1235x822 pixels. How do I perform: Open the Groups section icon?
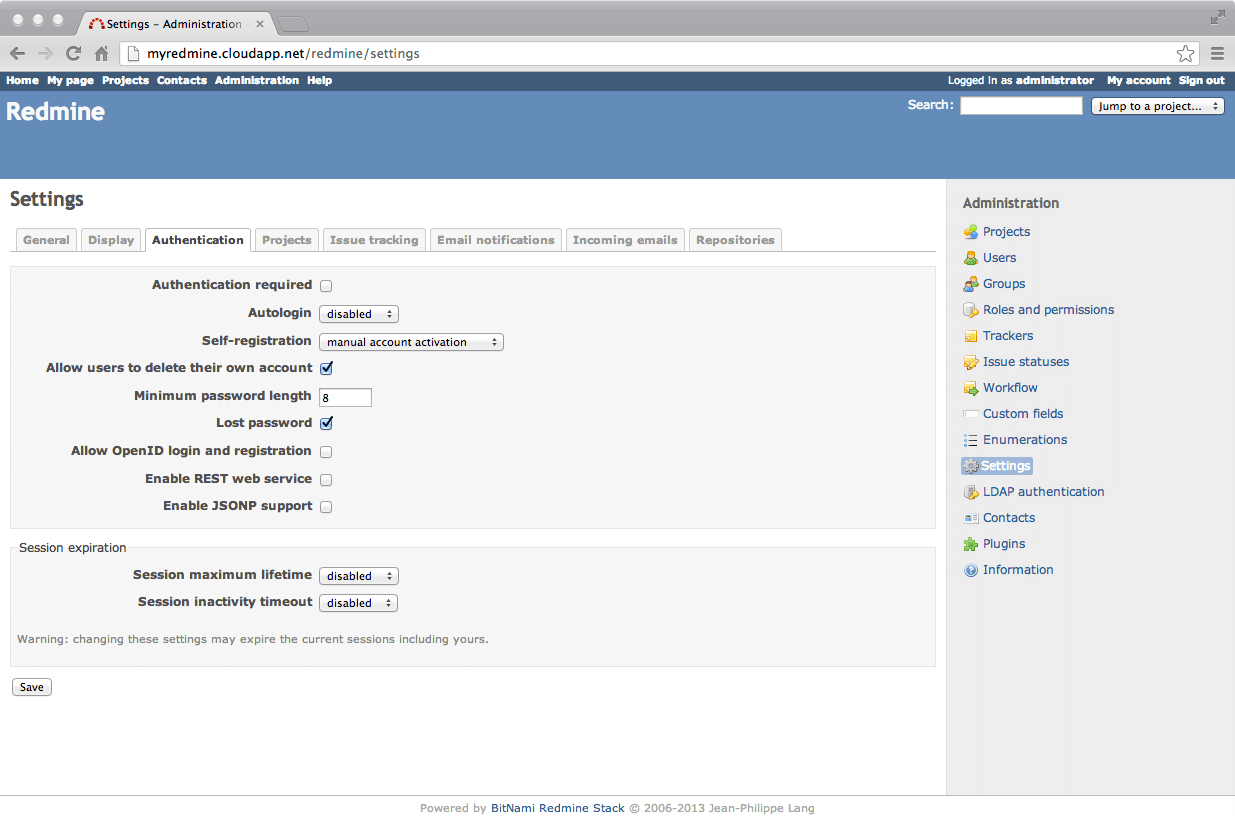click(x=970, y=283)
